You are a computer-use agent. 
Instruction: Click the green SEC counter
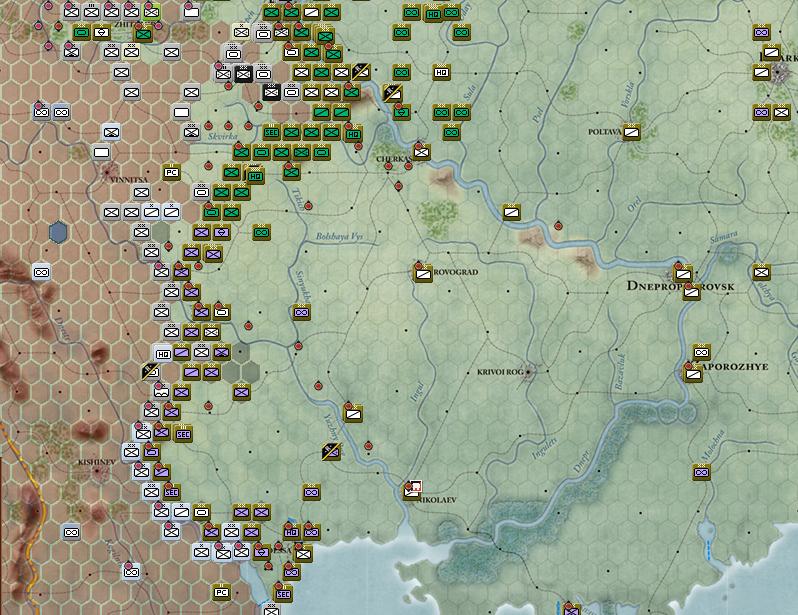272,132
